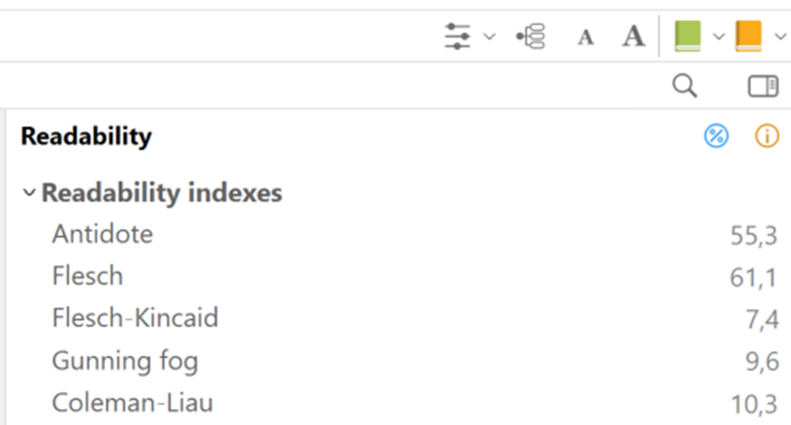
Task: Click the Flesch-Kincaid index entry
Action: coord(135,318)
